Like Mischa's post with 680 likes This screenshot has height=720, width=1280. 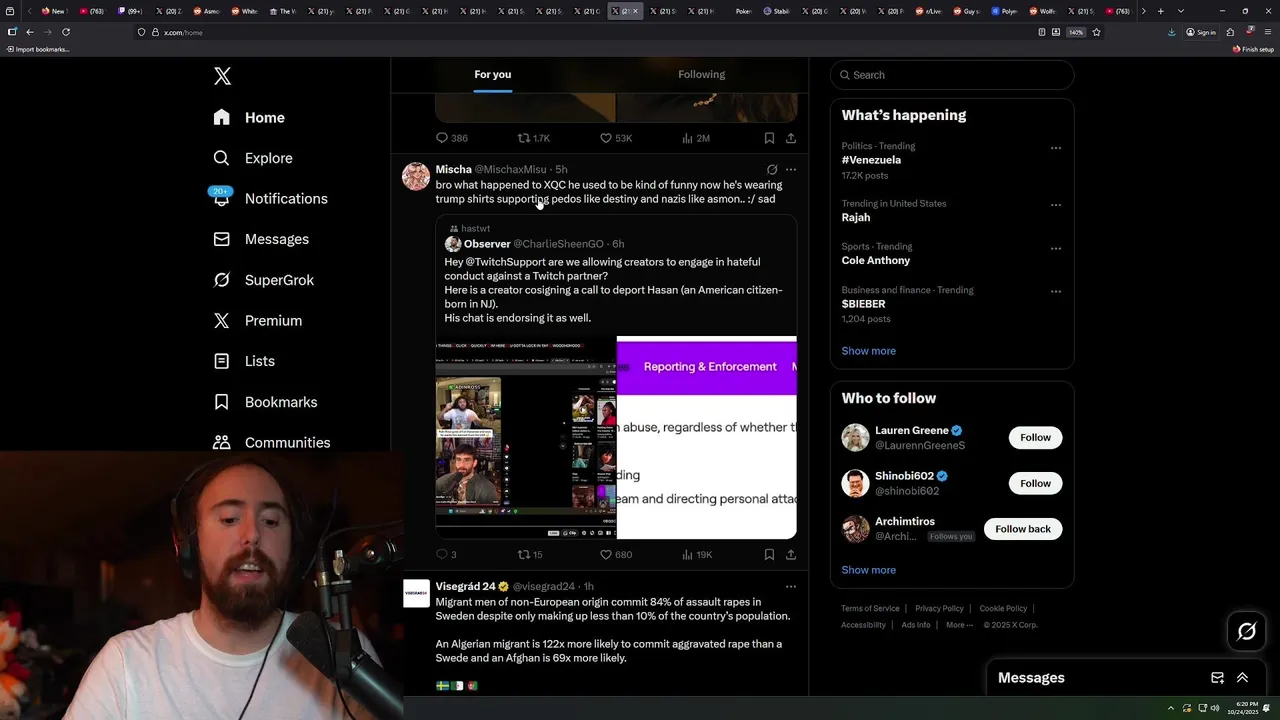(615, 554)
